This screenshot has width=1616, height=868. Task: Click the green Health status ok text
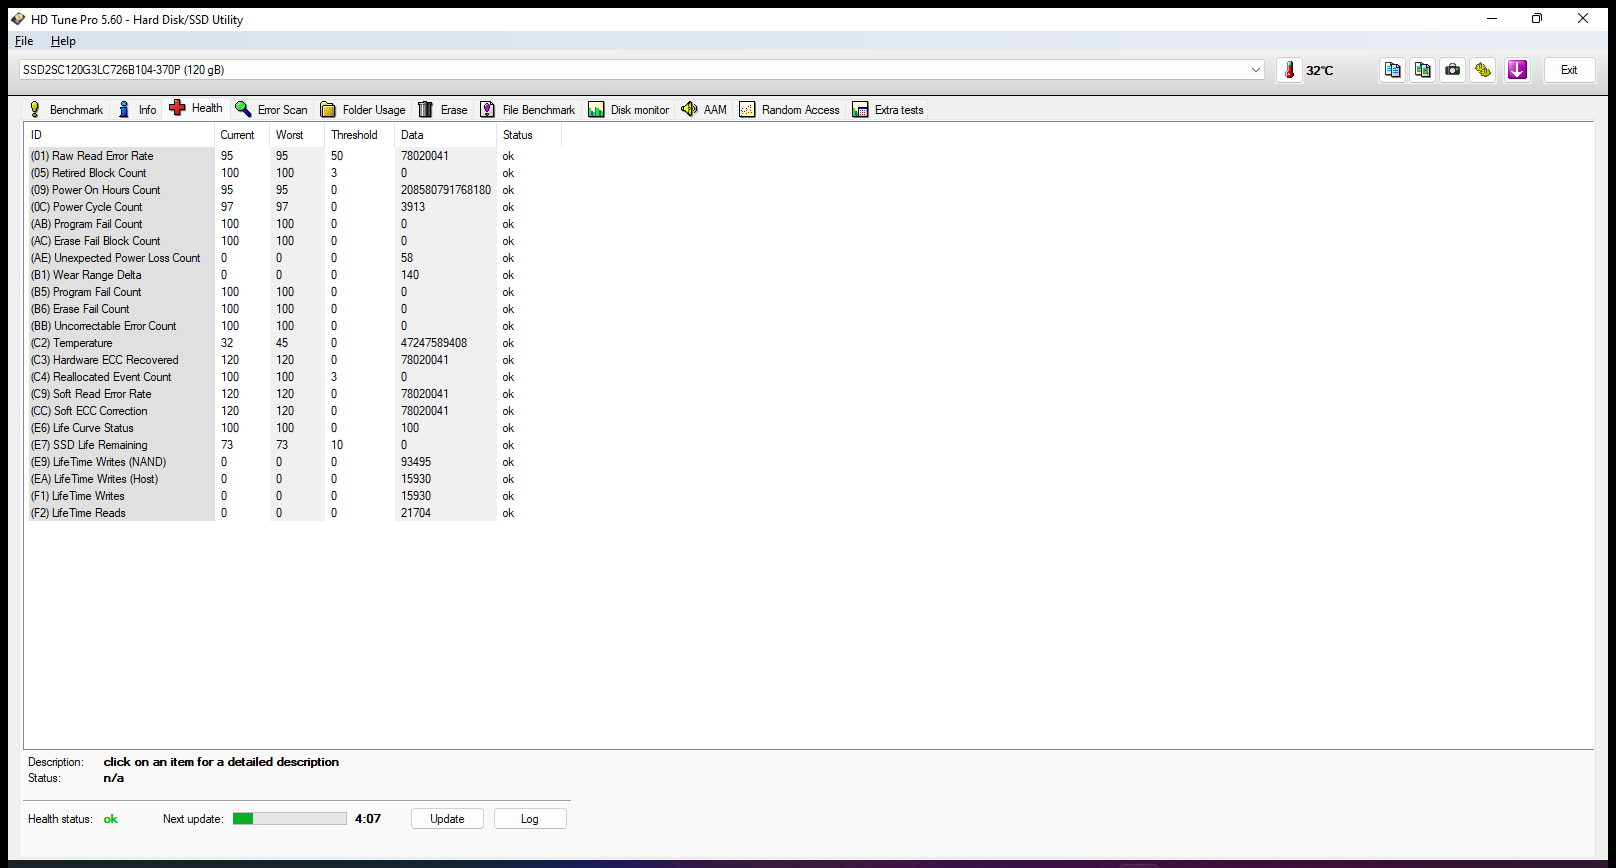[111, 819]
